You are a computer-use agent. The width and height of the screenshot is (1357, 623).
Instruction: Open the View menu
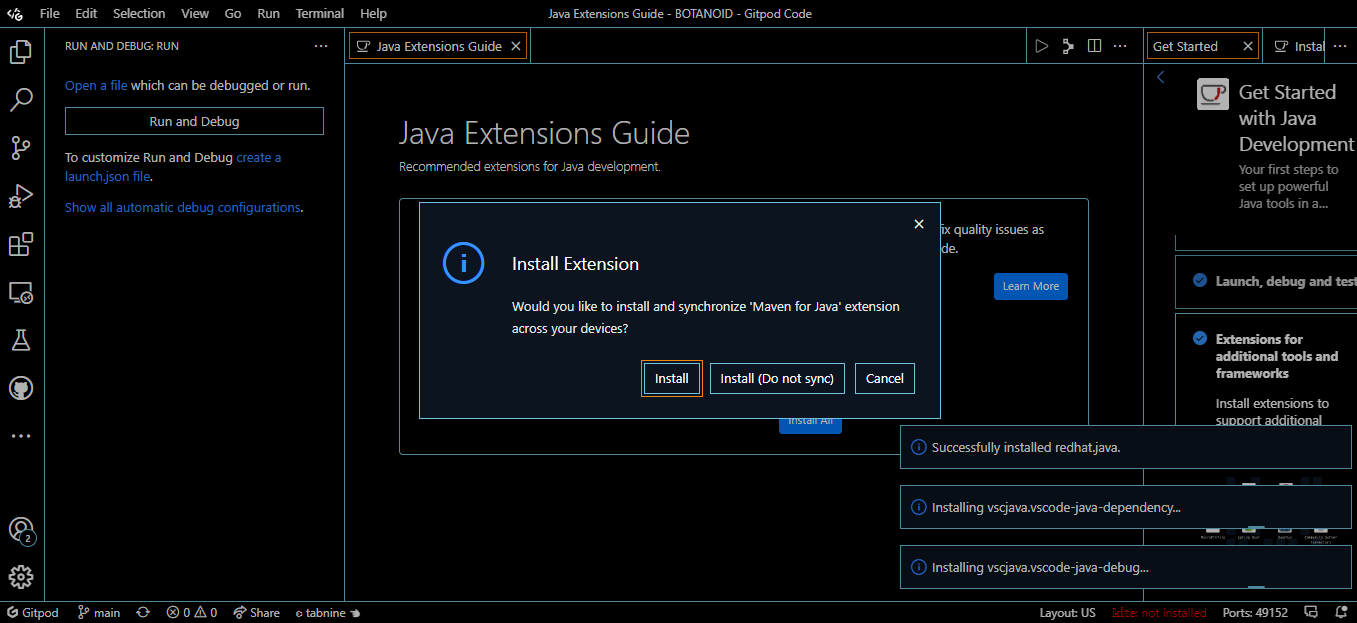pyautogui.click(x=195, y=14)
